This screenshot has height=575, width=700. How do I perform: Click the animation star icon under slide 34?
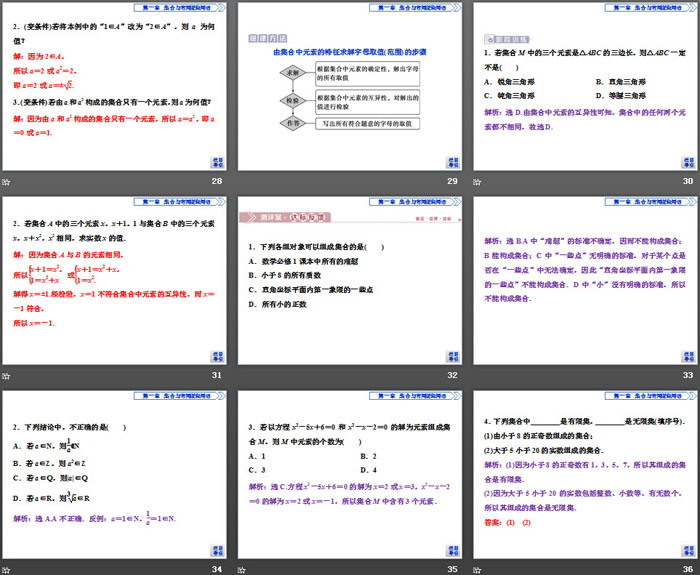(6, 568)
